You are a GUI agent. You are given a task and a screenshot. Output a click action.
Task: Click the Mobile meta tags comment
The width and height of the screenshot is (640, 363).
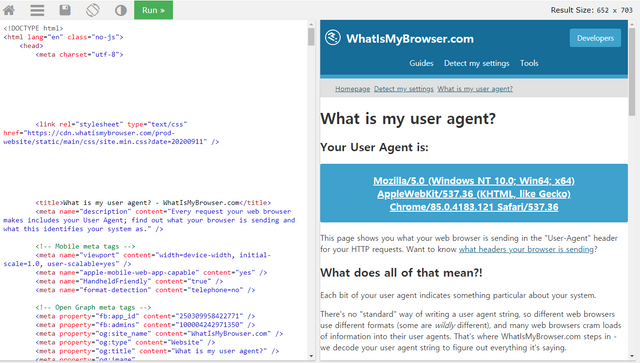pos(85,246)
